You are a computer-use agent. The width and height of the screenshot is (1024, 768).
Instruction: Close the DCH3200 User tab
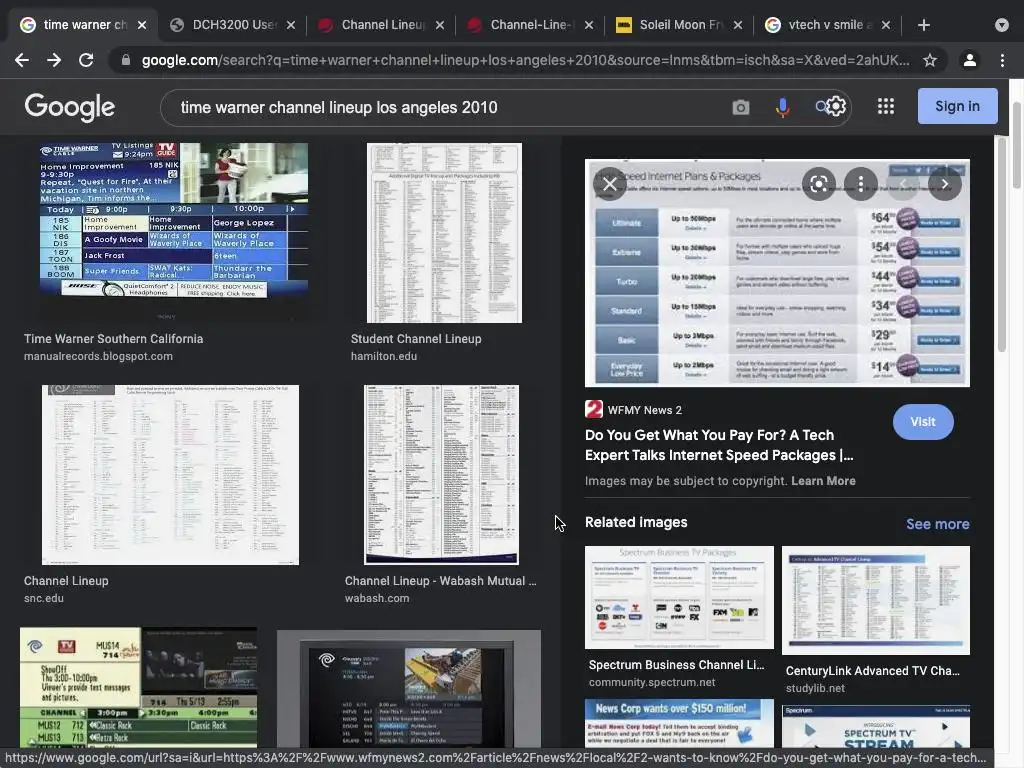tap(291, 25)
